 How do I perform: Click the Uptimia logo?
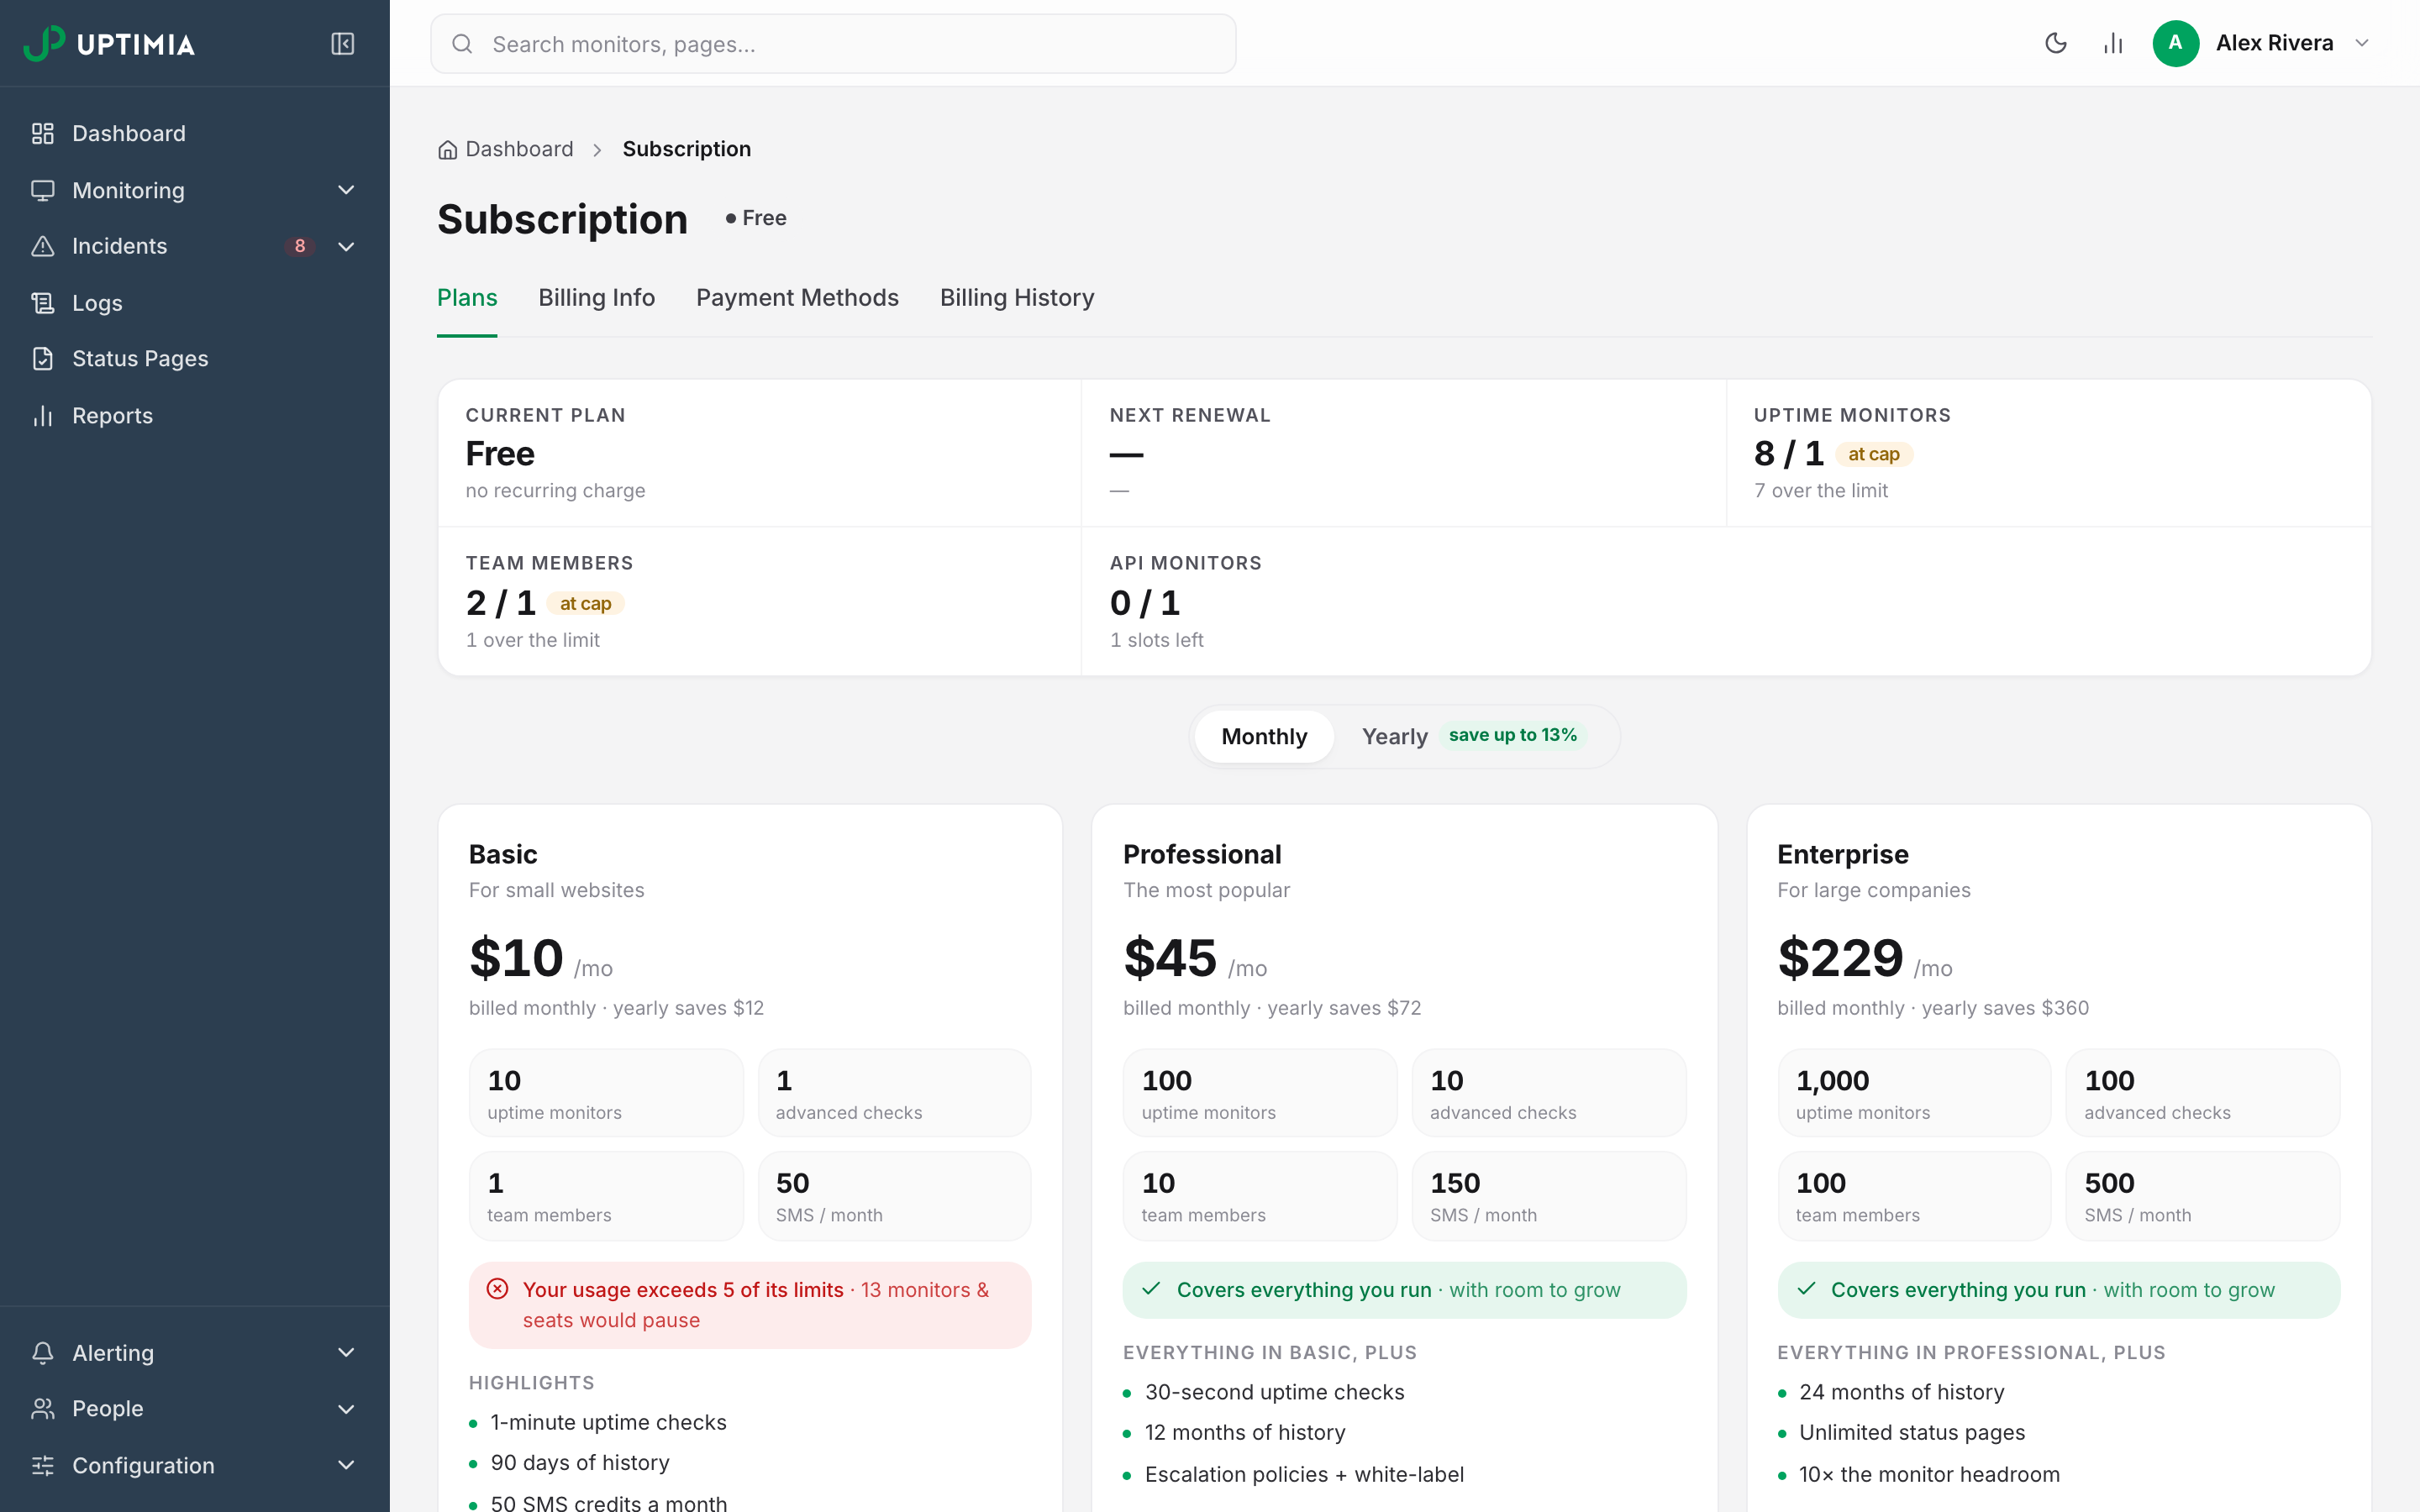(x=109, y=44)
